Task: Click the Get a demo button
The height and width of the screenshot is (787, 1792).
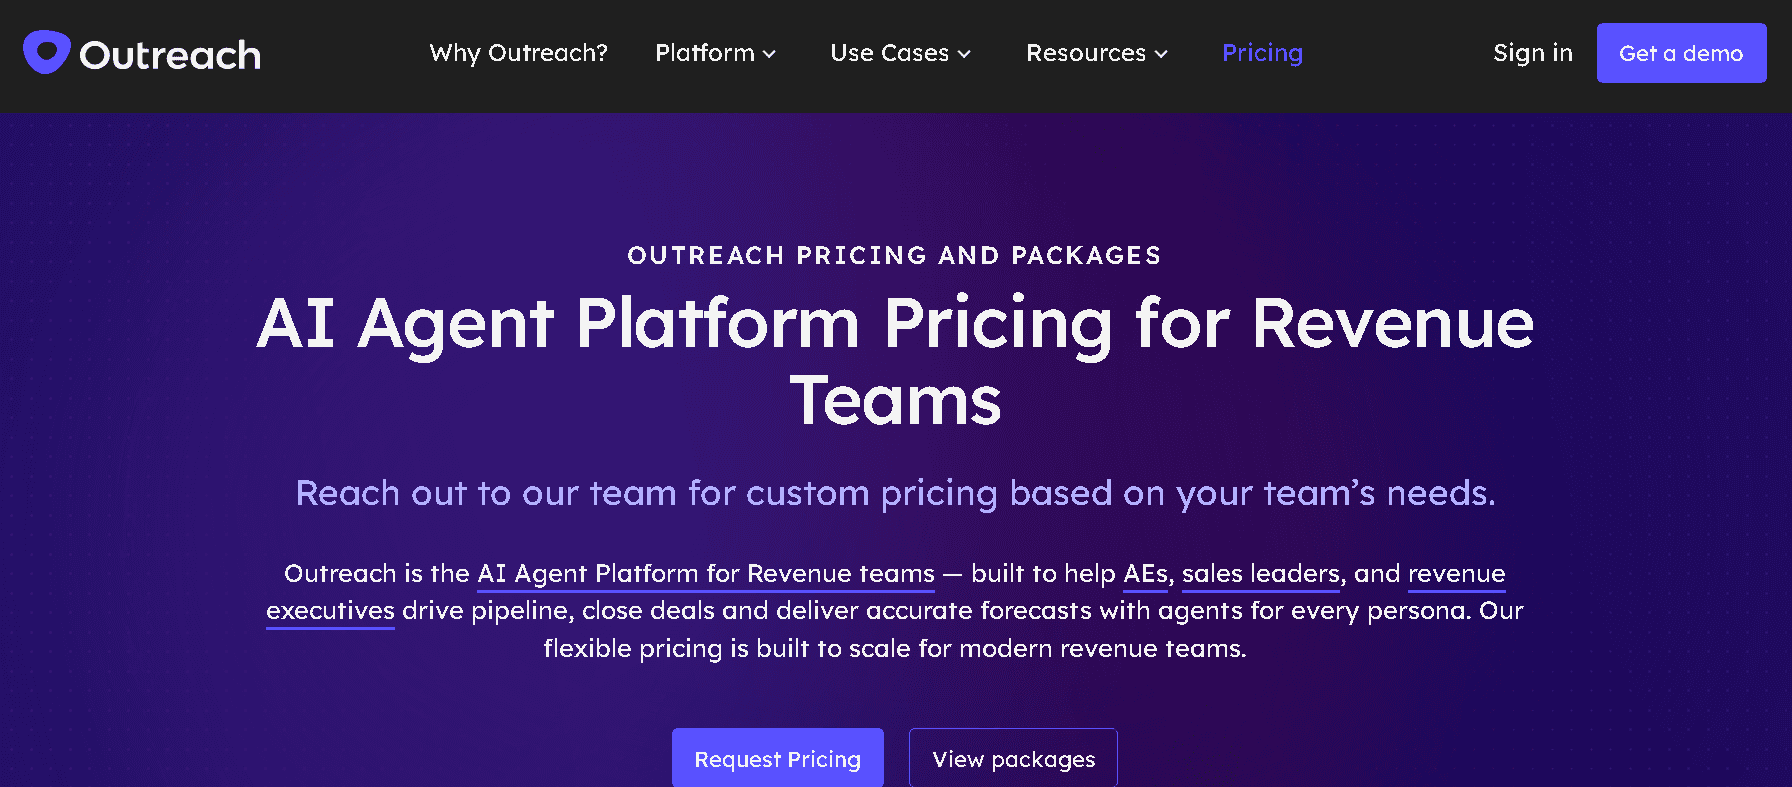Action: pos(1681,53)
